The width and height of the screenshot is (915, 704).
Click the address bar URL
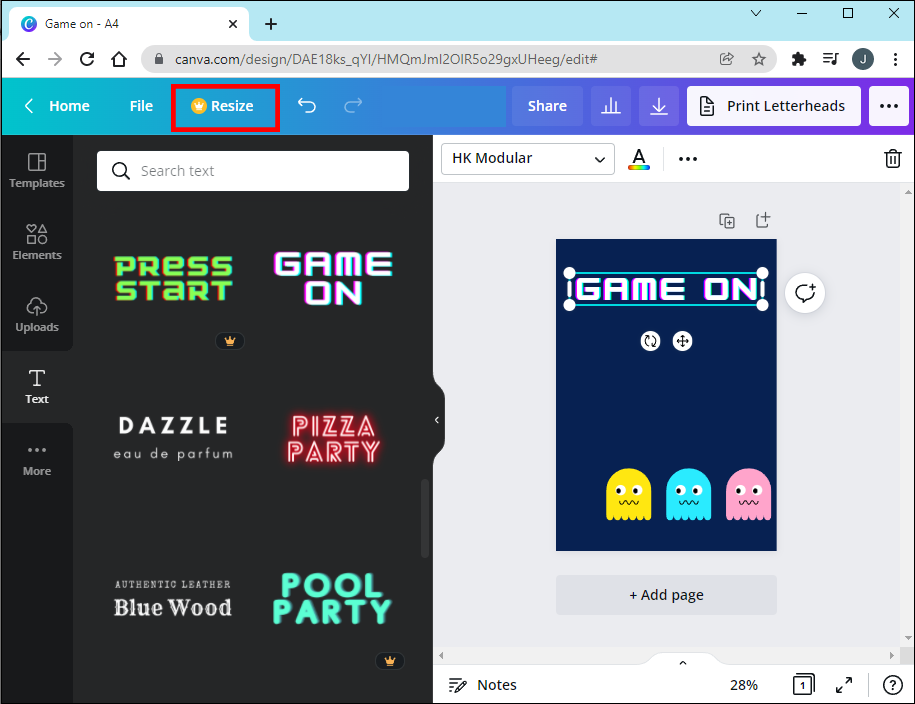[x=386, y=59]
